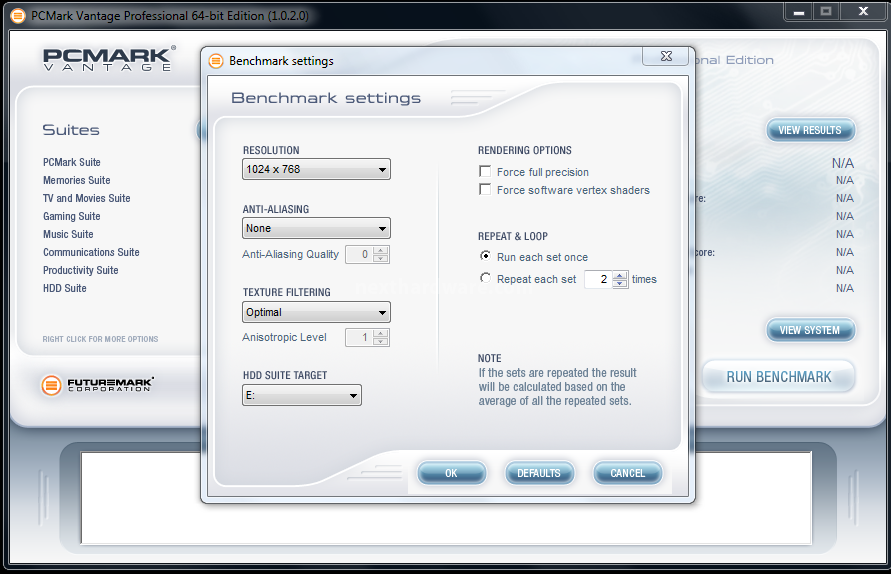Decrease repeat times count
The image size is (891, 574).
coord(621,284)
